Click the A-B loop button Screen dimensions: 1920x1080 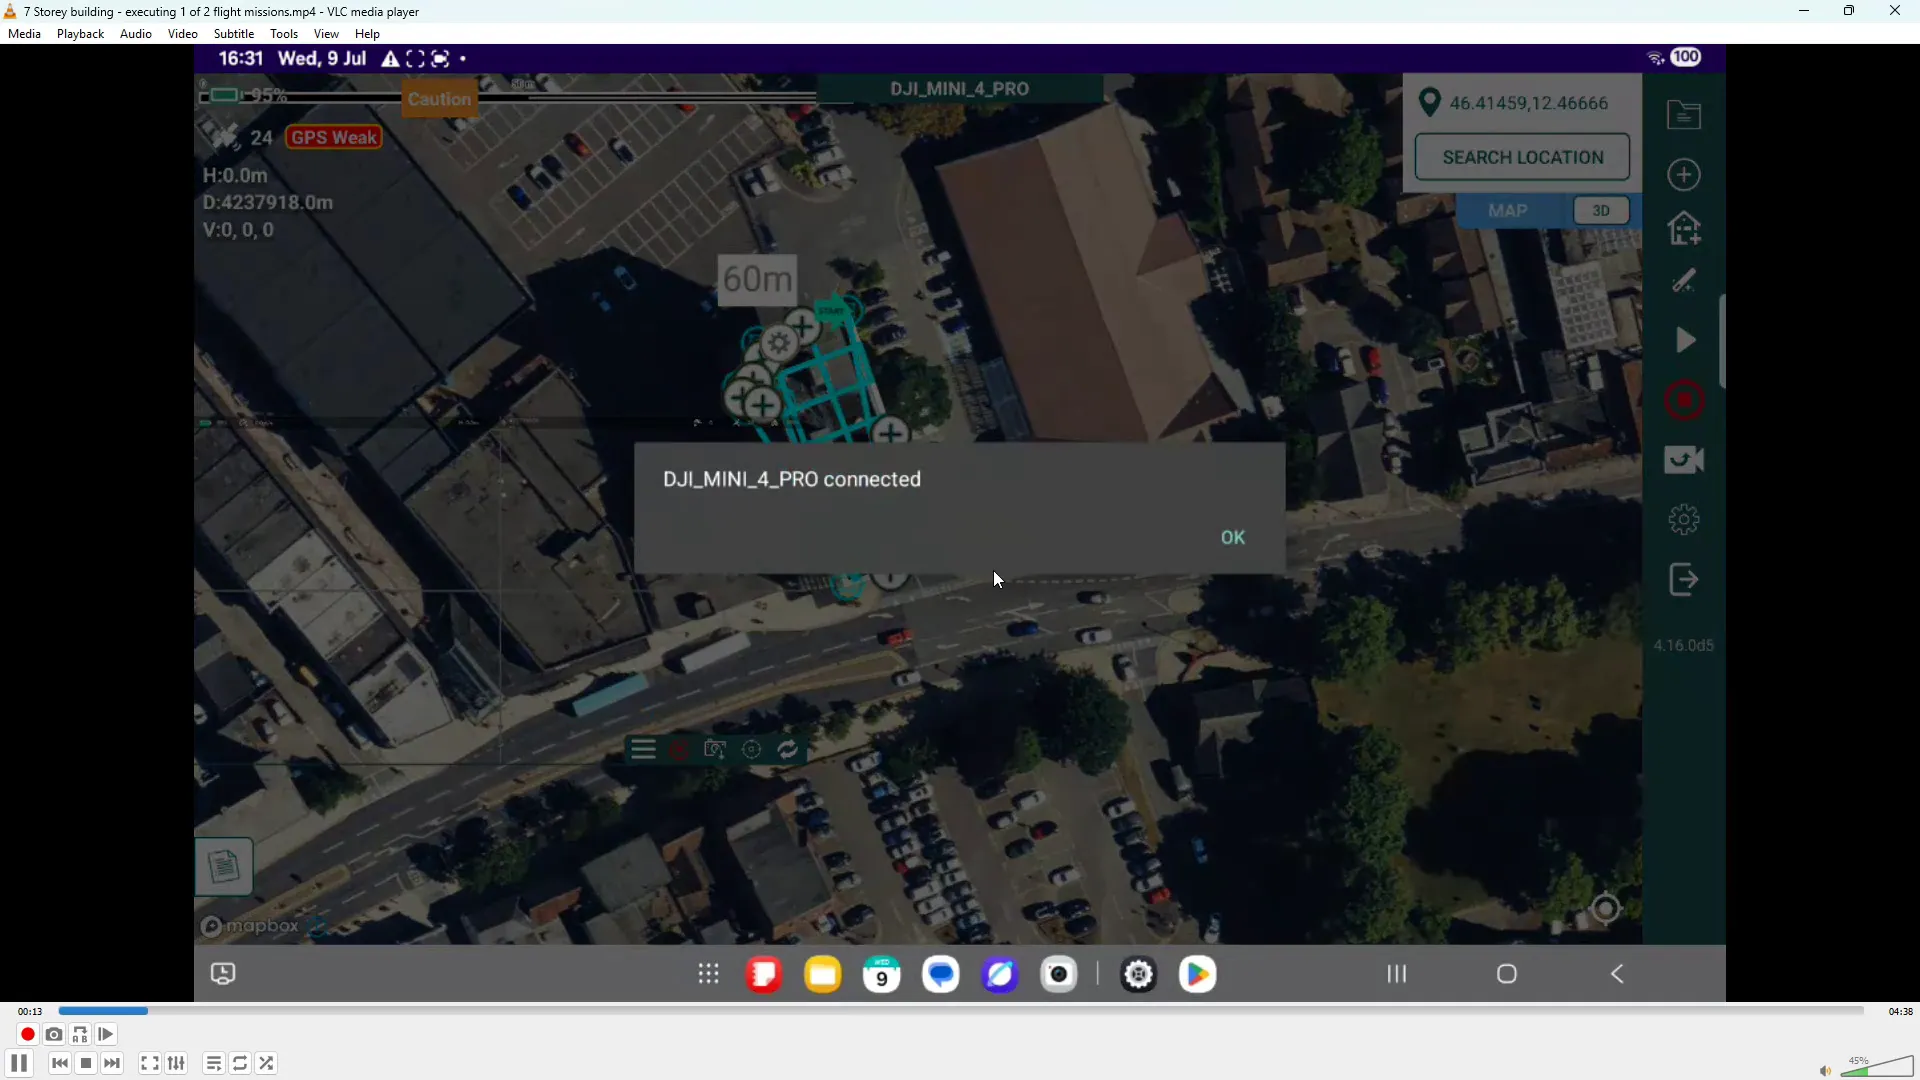[x=80, y=1035]
